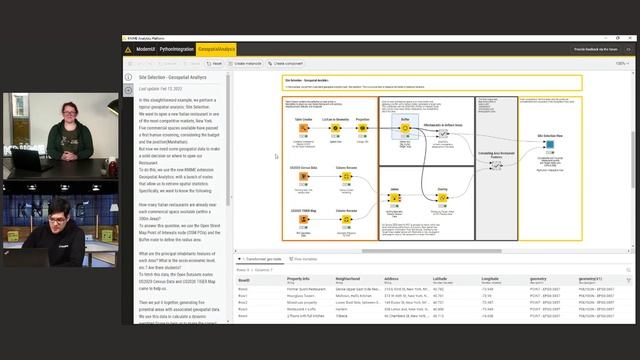The image size is (640, 360).
Task: Select the Lat/Lon to Geometry node
Action: [336, 128]
